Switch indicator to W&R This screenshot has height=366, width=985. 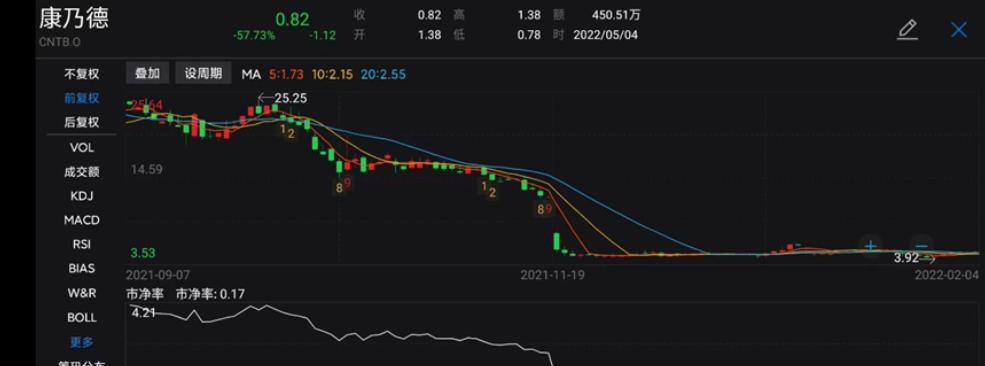click(x=82, y=293)
